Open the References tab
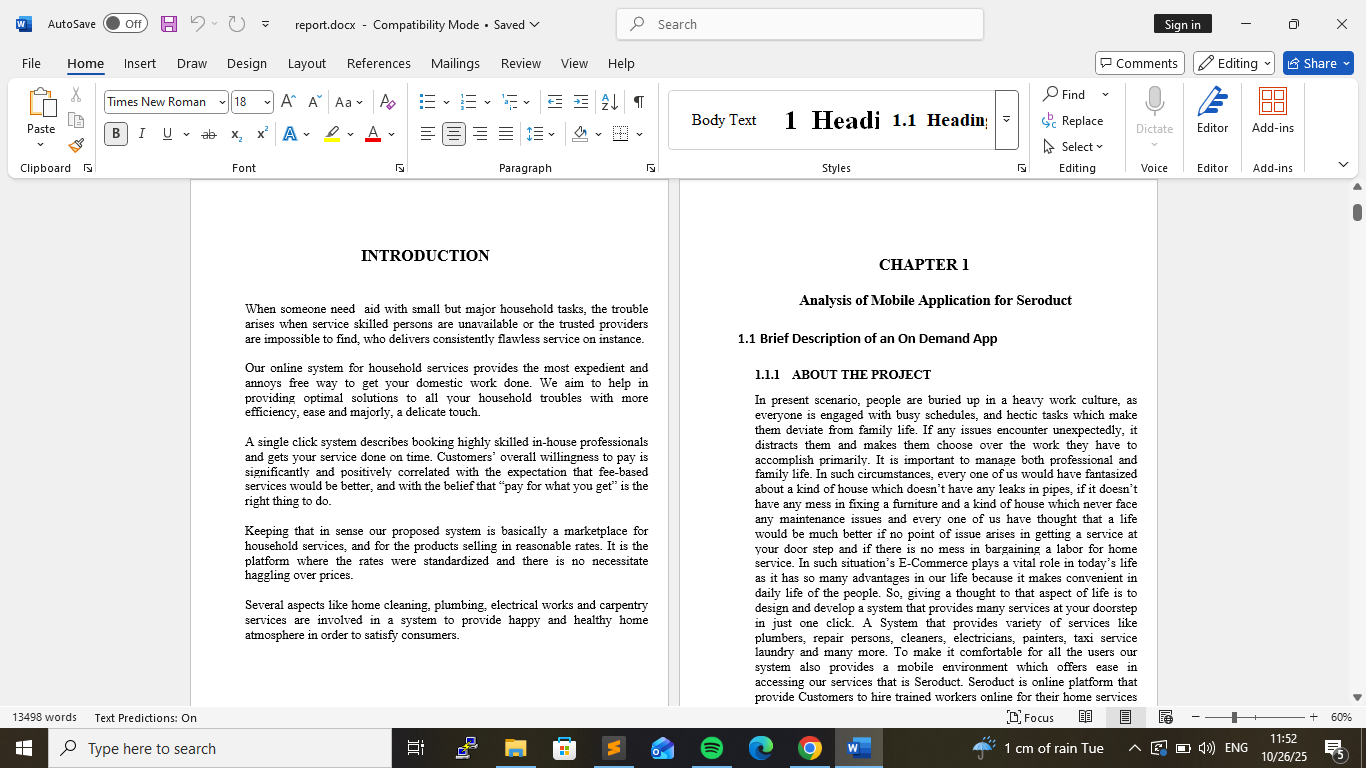The height and width of the screenshot is (768, 1366). click(378, 63)
